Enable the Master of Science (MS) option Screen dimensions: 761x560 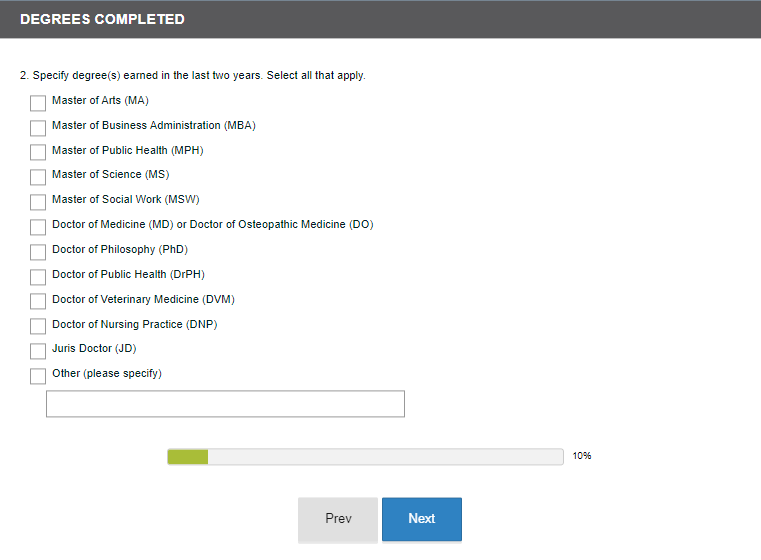38,177
